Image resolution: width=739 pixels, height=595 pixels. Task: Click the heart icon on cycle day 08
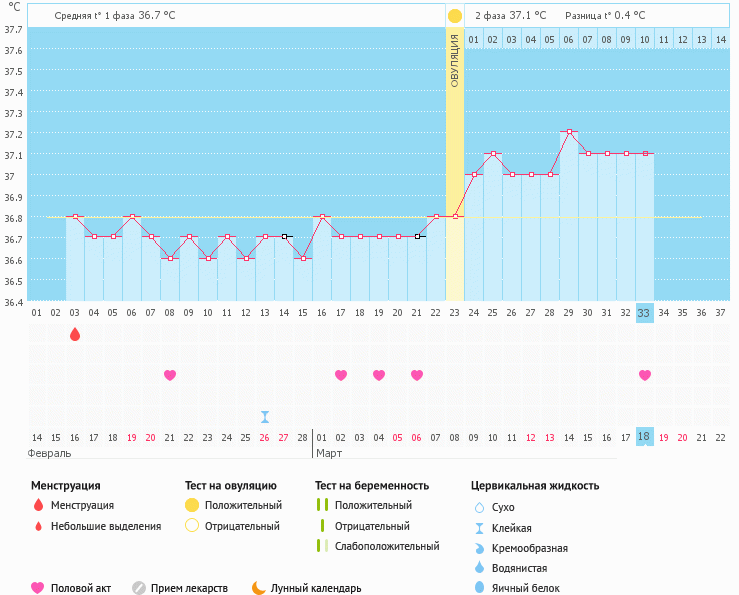pyautogui.click(x=170, y=375)
